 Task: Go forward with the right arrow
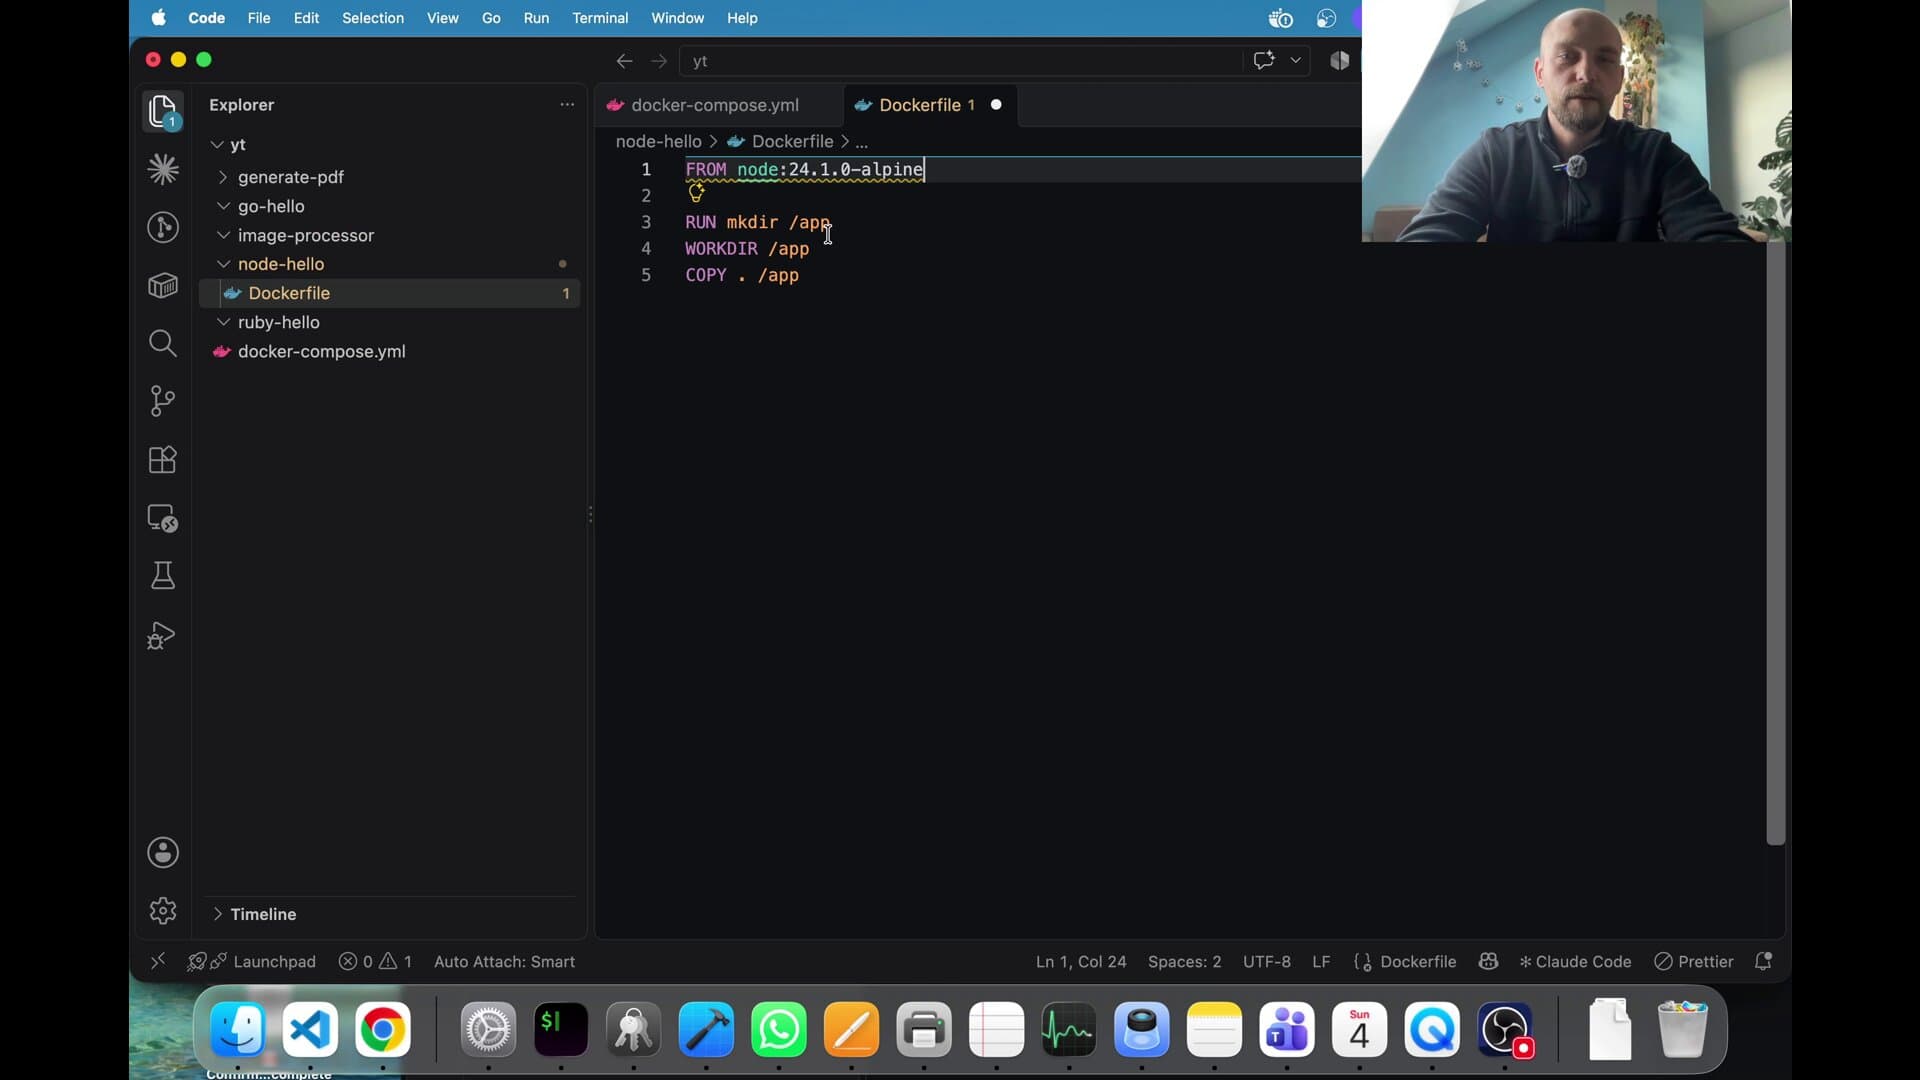point(659,61)
